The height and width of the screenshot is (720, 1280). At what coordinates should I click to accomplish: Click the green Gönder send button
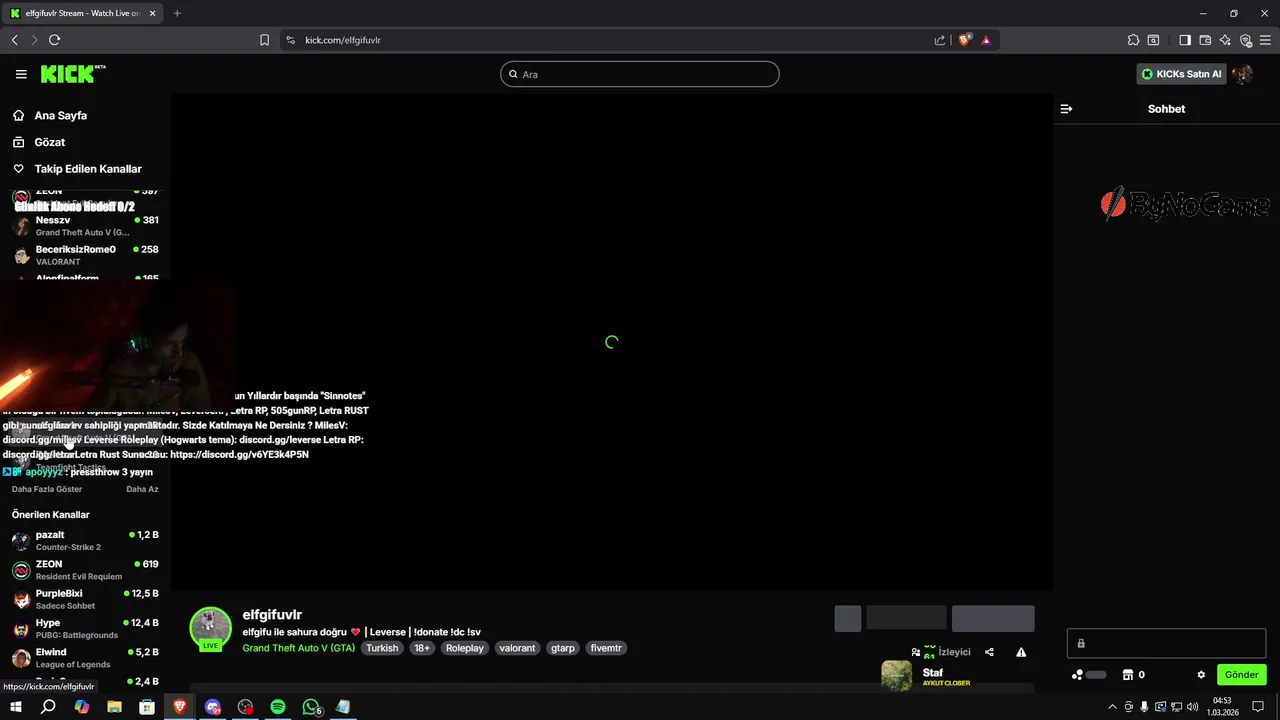pyautogui.click(x=1241, y=675)
